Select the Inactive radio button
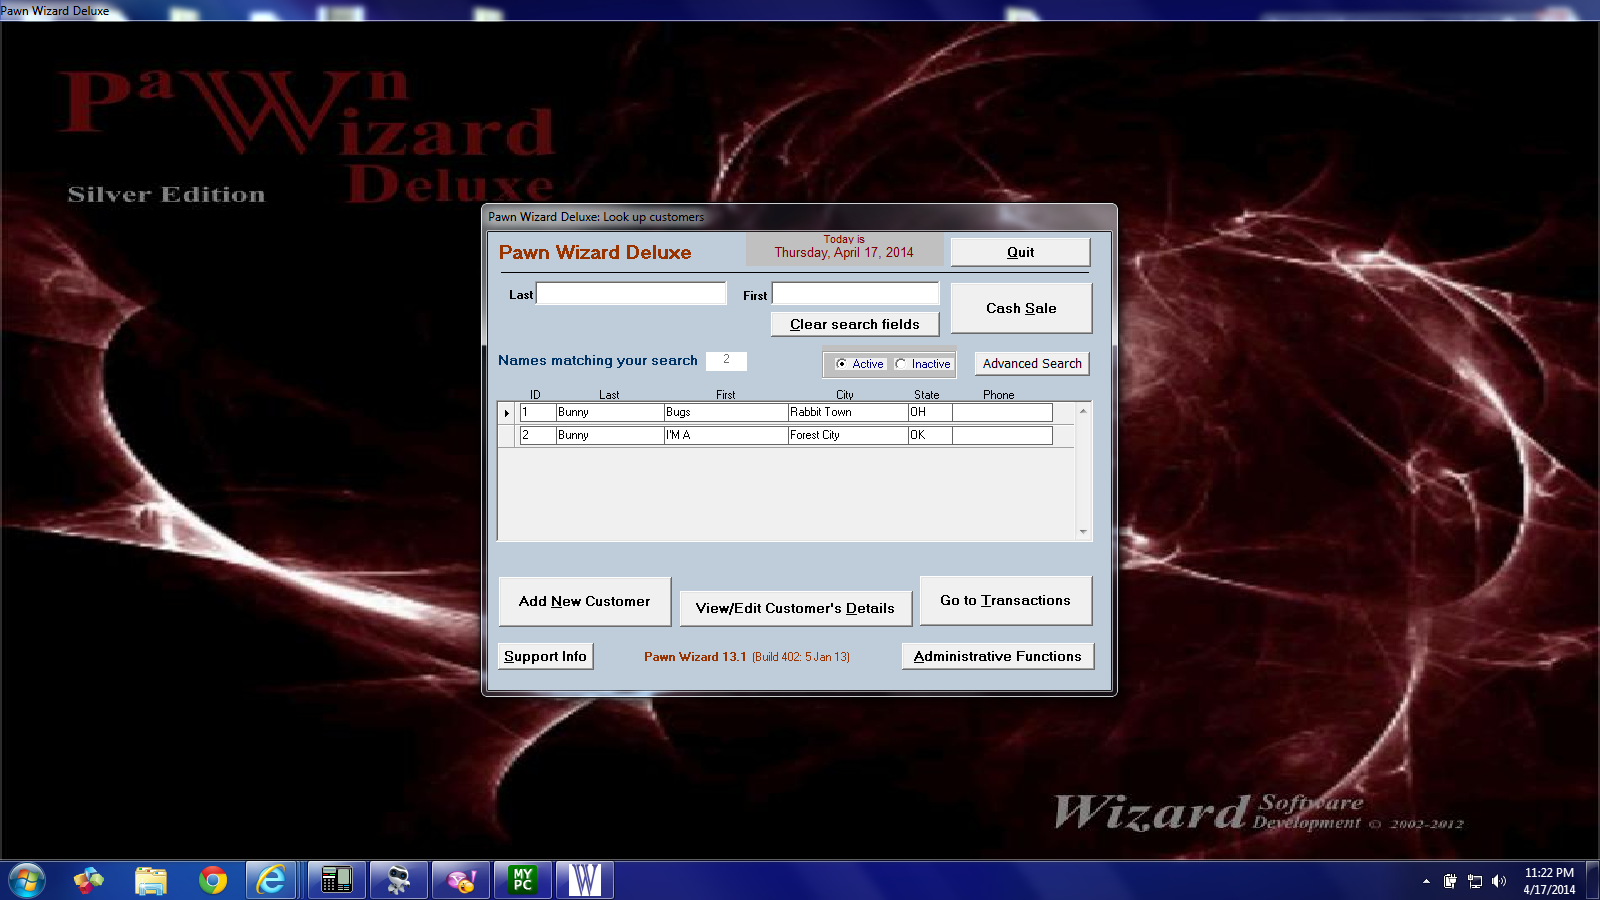Viewport: 1600px width, 900px height. 901,364
